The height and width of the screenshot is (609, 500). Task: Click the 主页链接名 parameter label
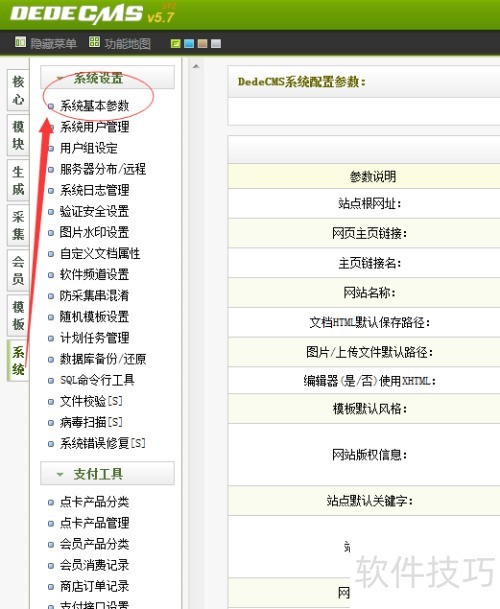click(369, 263)
